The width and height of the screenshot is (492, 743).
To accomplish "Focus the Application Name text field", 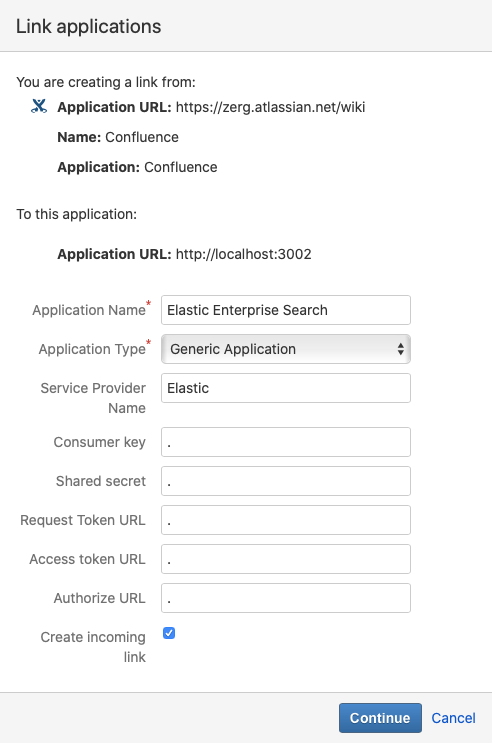I will (286, 310).
